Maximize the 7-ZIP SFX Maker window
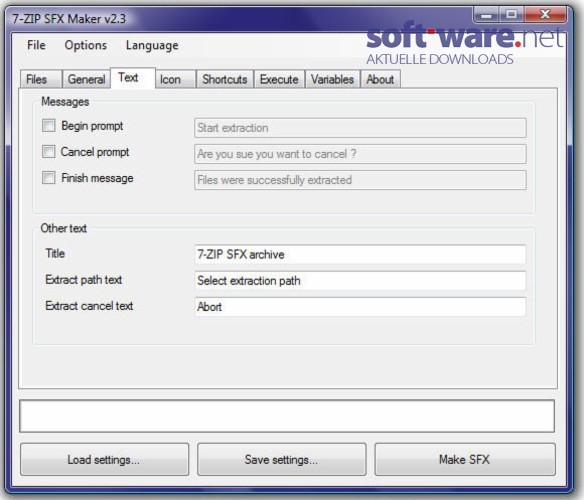Screen dimensions: 584x500 click(512, 15)
